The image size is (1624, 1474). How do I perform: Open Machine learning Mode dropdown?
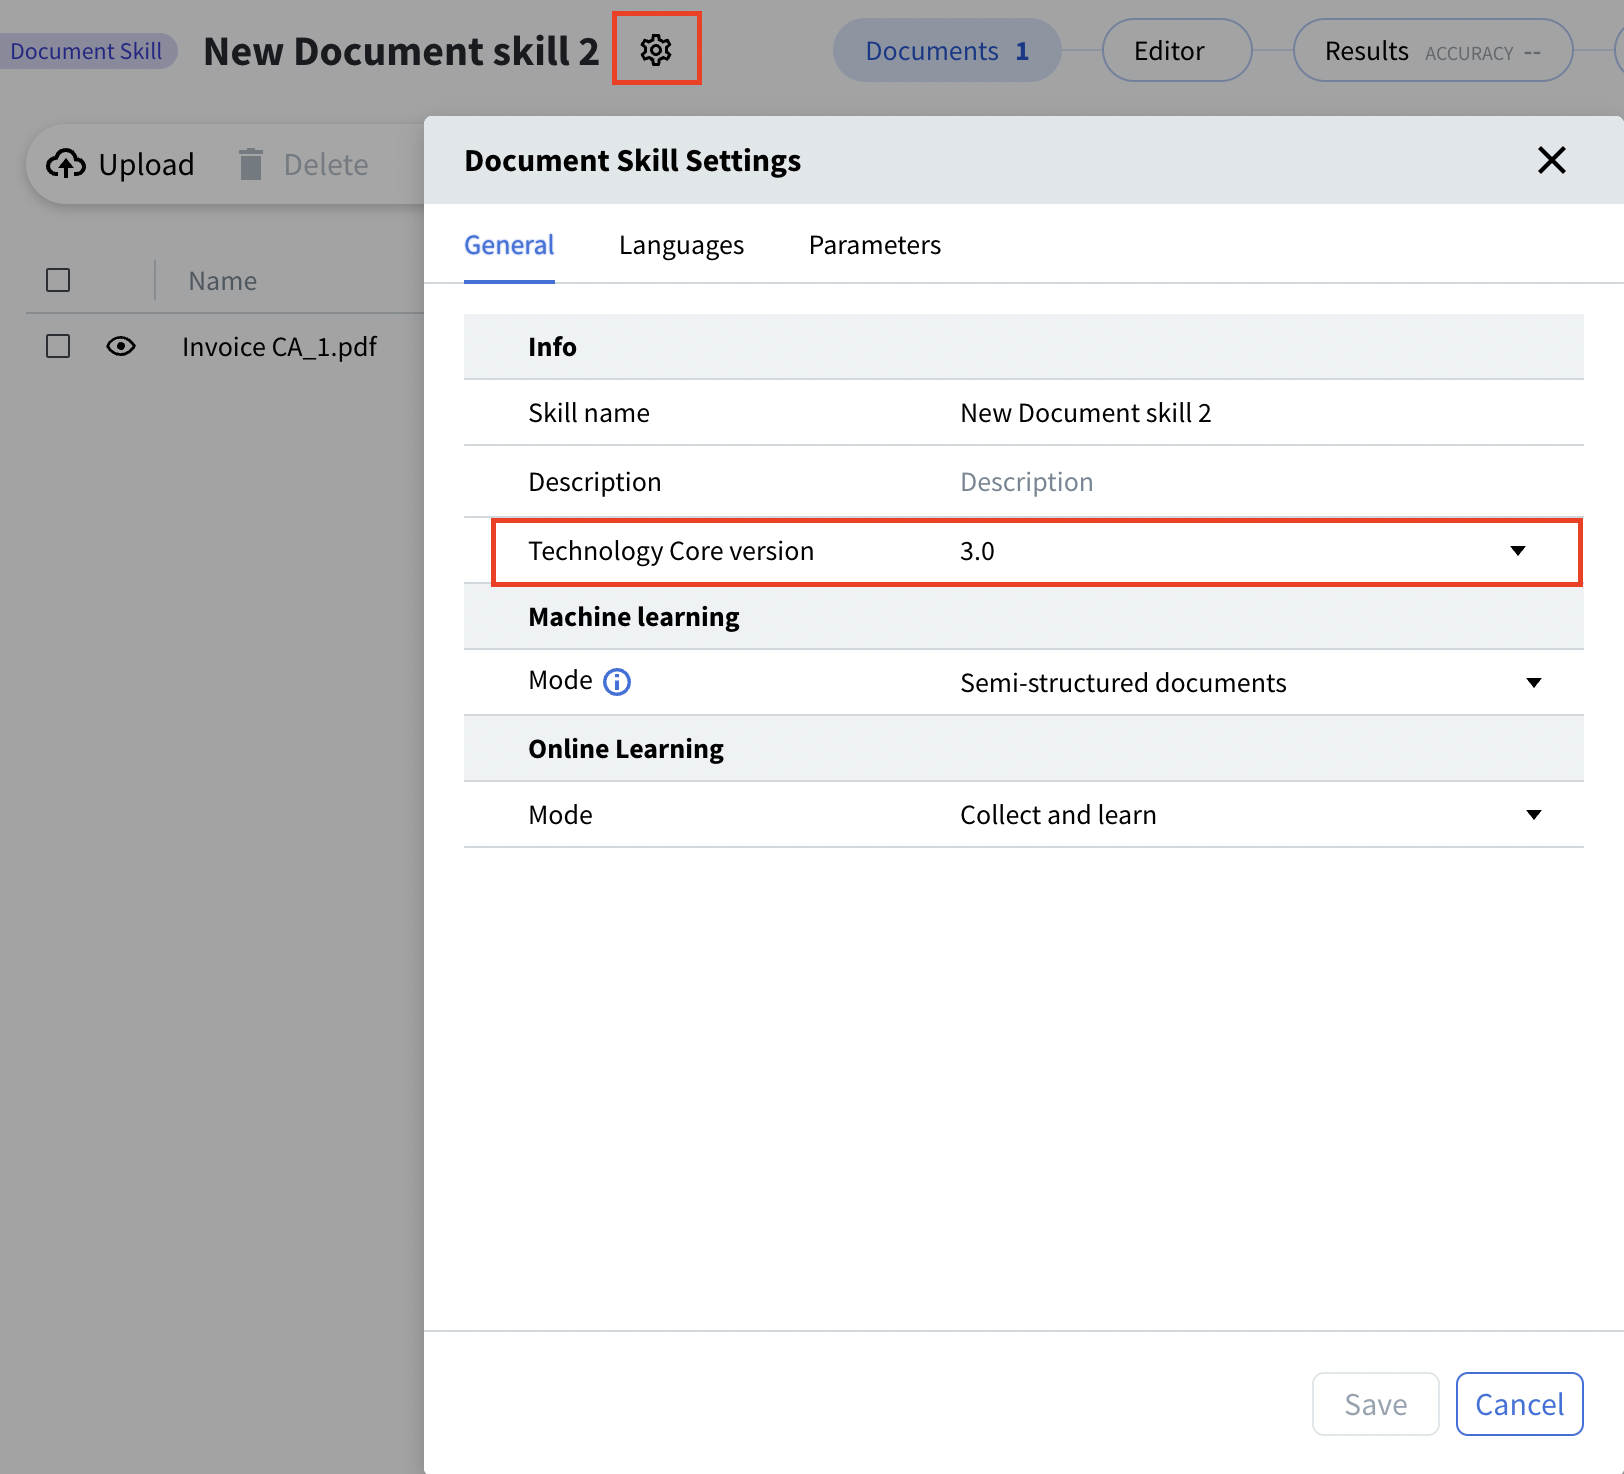tap(1533, 683)
